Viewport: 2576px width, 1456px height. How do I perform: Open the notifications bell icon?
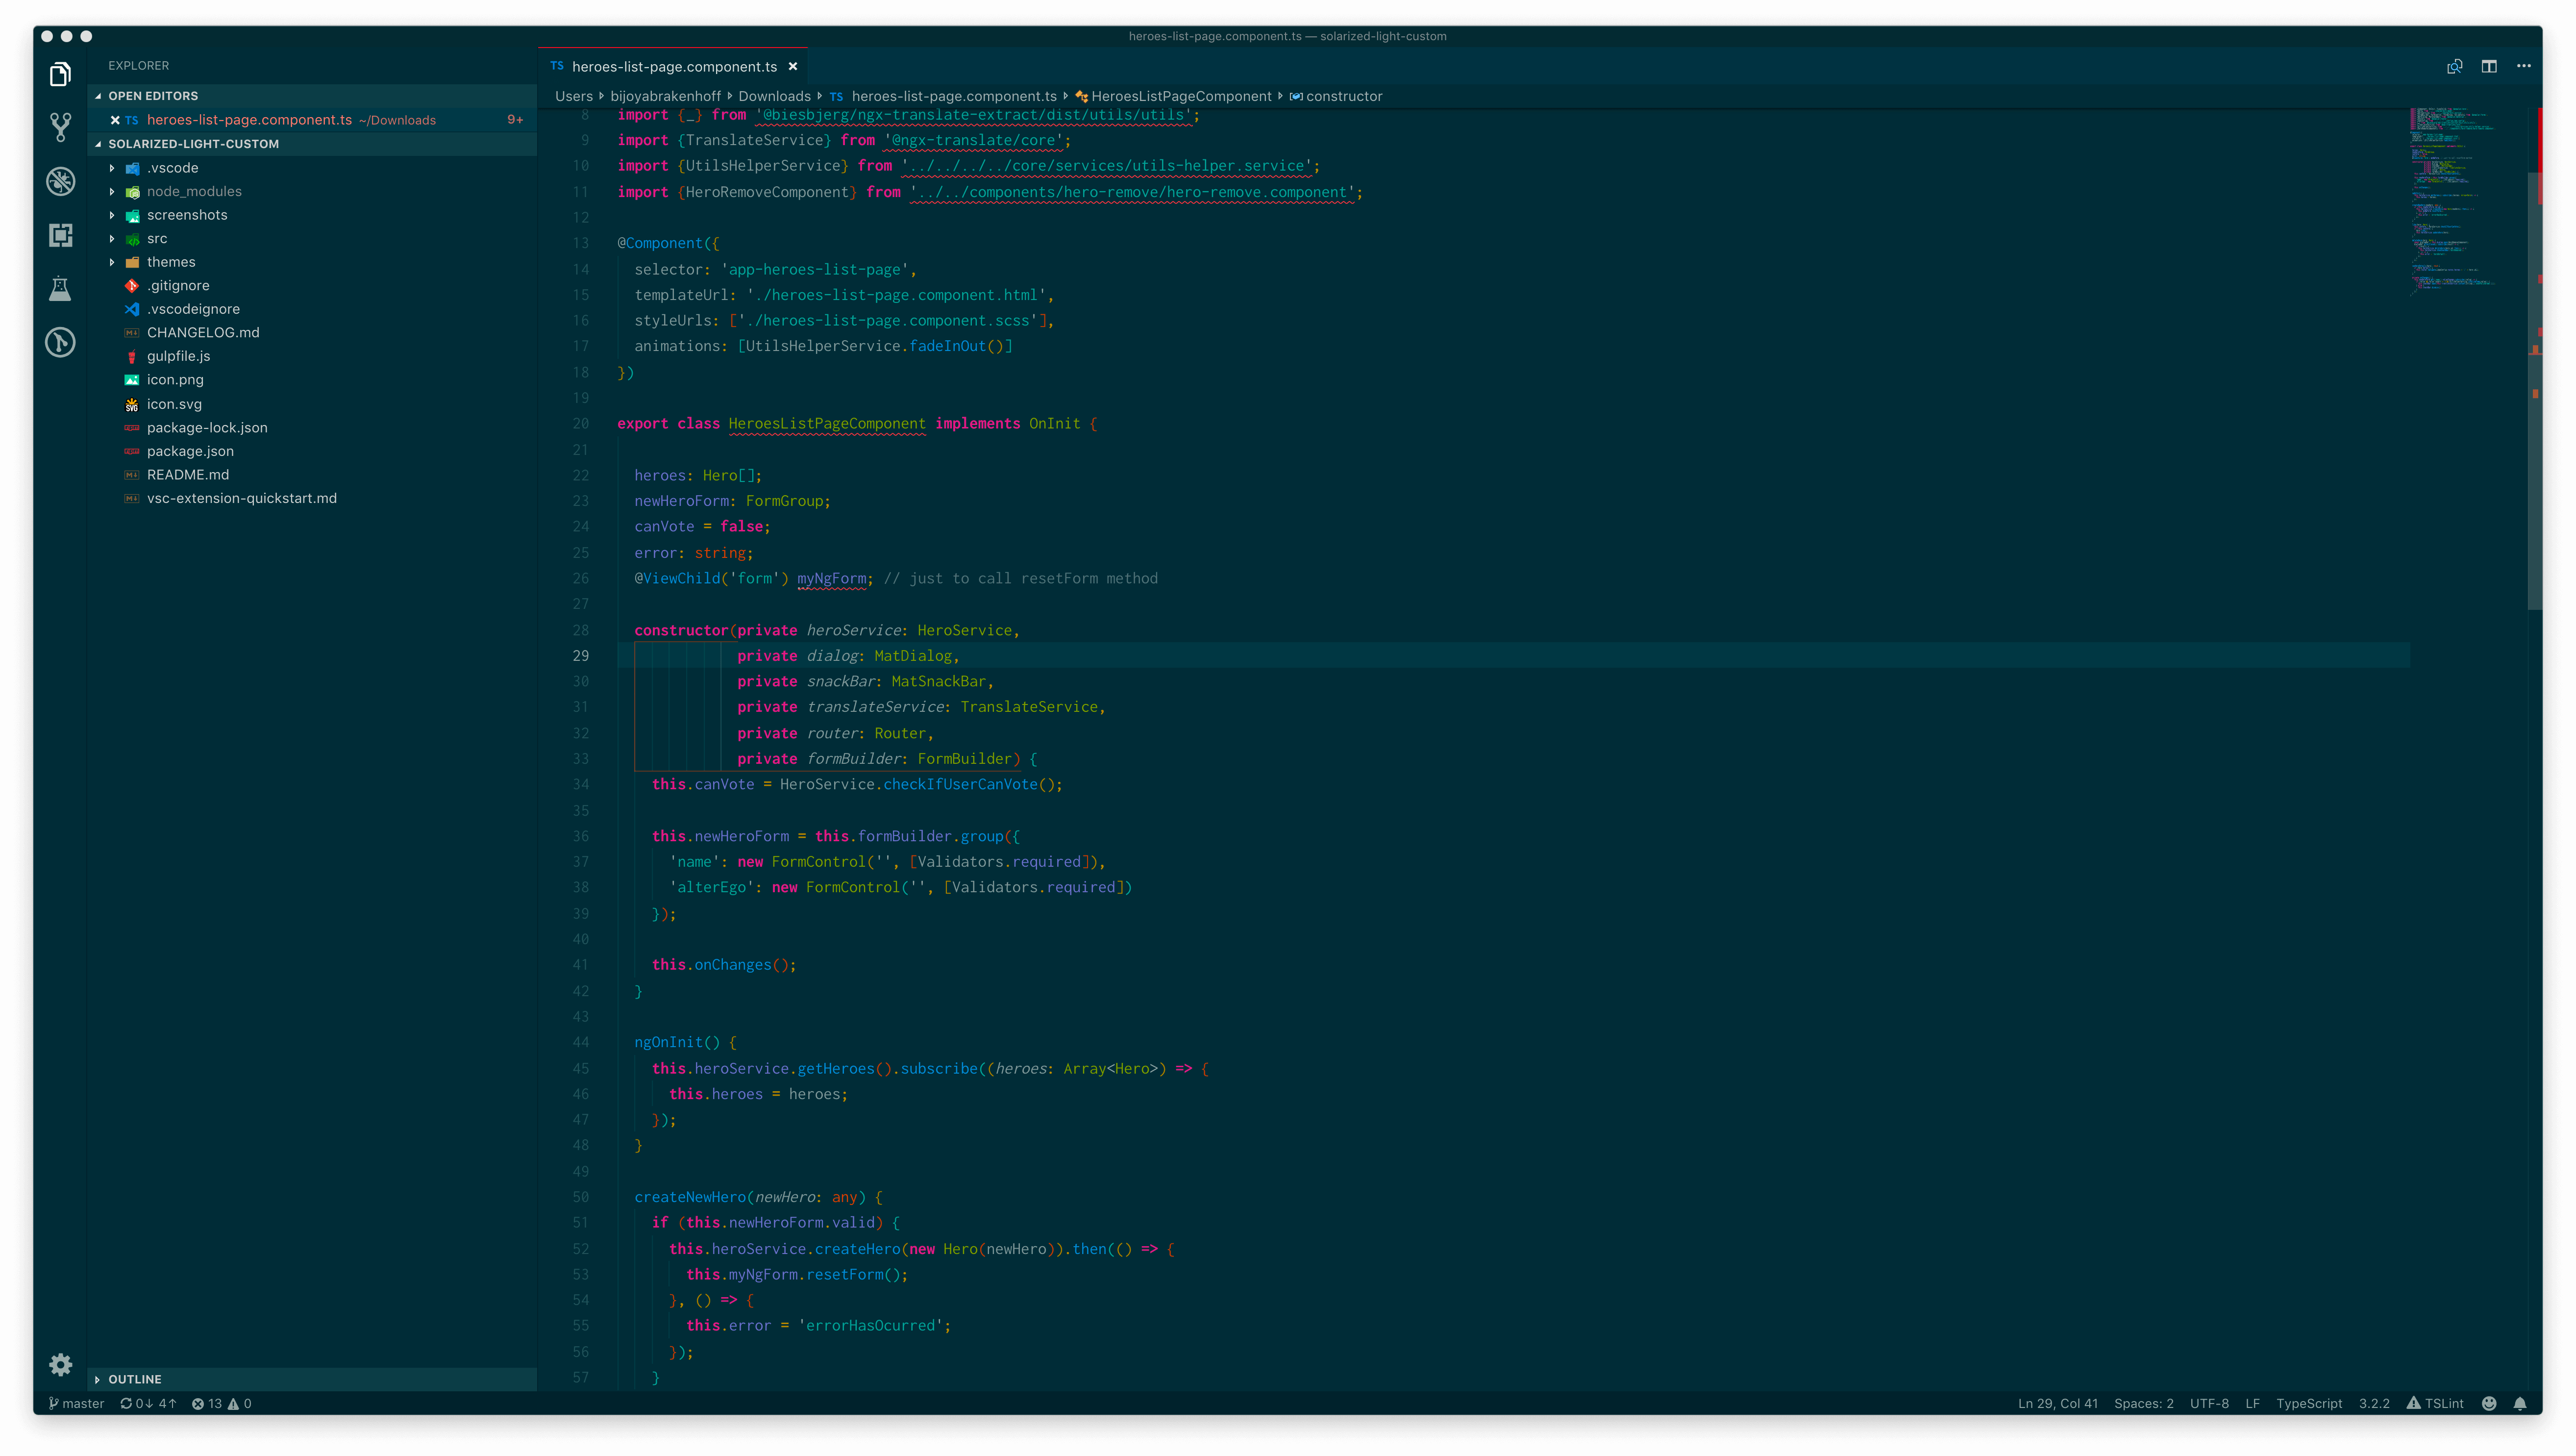click(x=2520, y=1403)
